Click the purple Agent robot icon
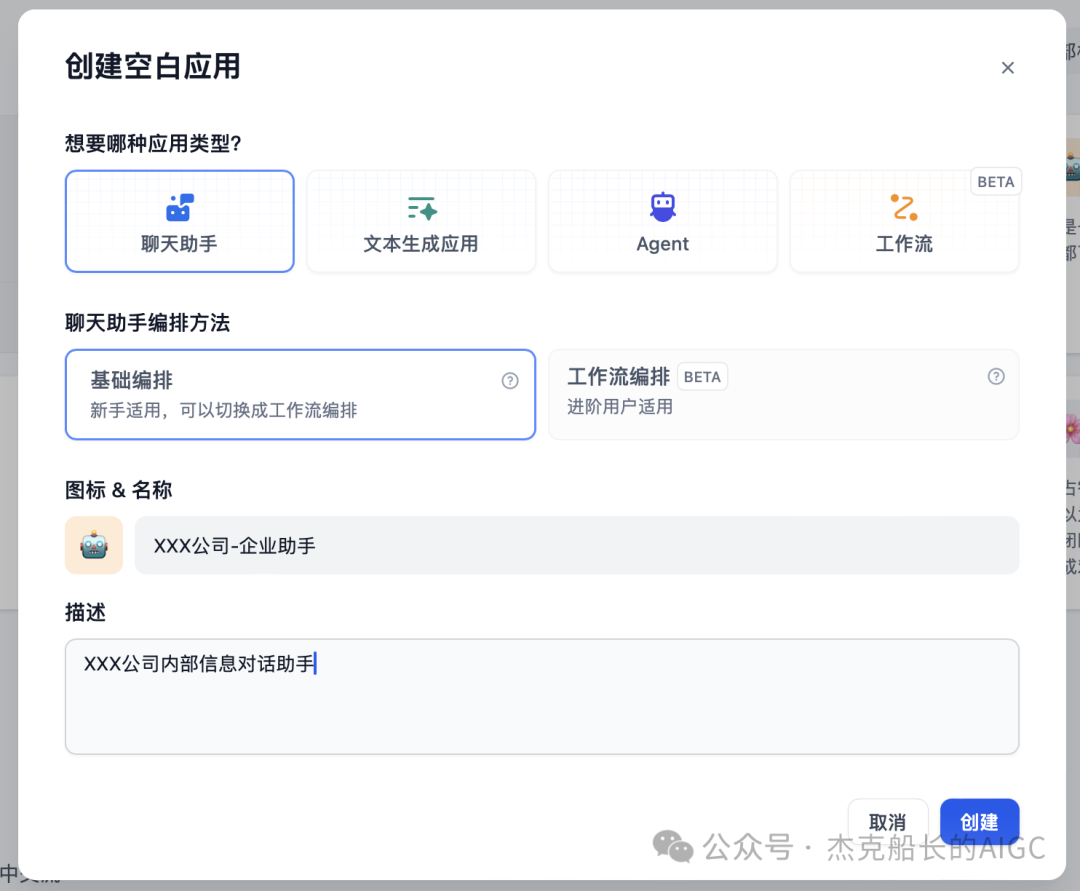The image size is (1080, 891). tap(663, 207)
